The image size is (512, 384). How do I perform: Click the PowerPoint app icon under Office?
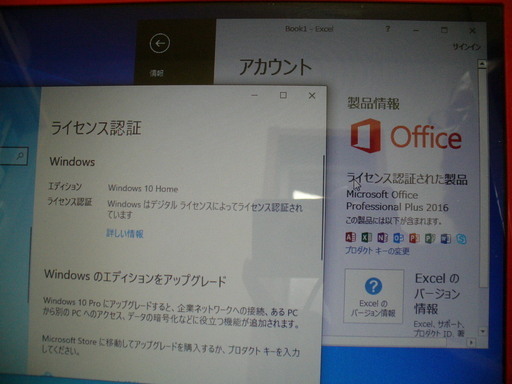tap(414, 238)
